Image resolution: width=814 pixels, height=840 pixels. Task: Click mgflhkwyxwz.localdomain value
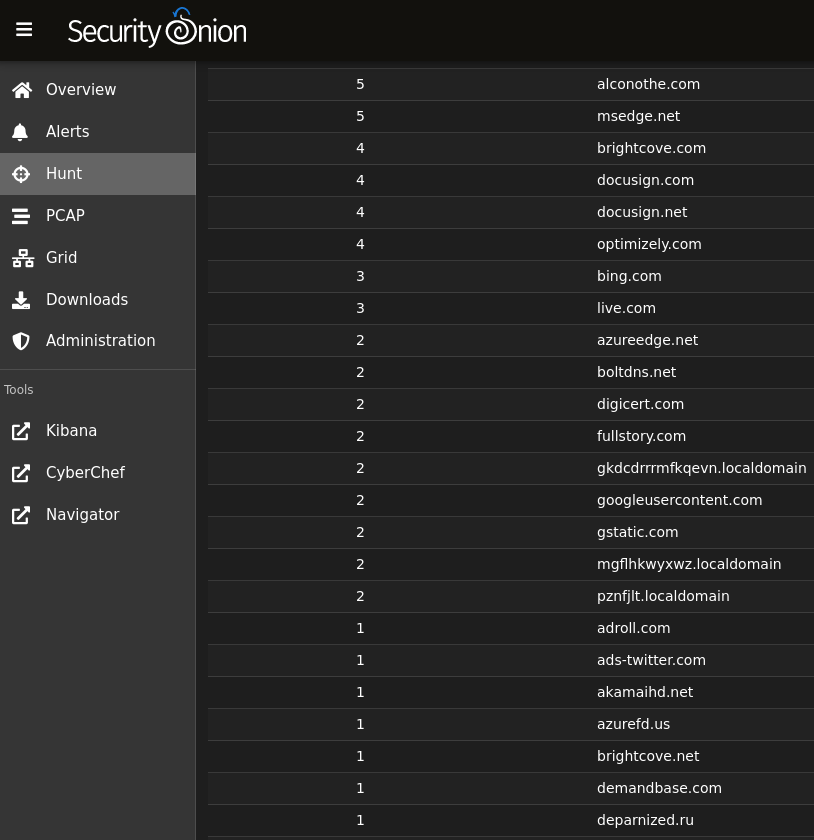[x=689, y=565]
